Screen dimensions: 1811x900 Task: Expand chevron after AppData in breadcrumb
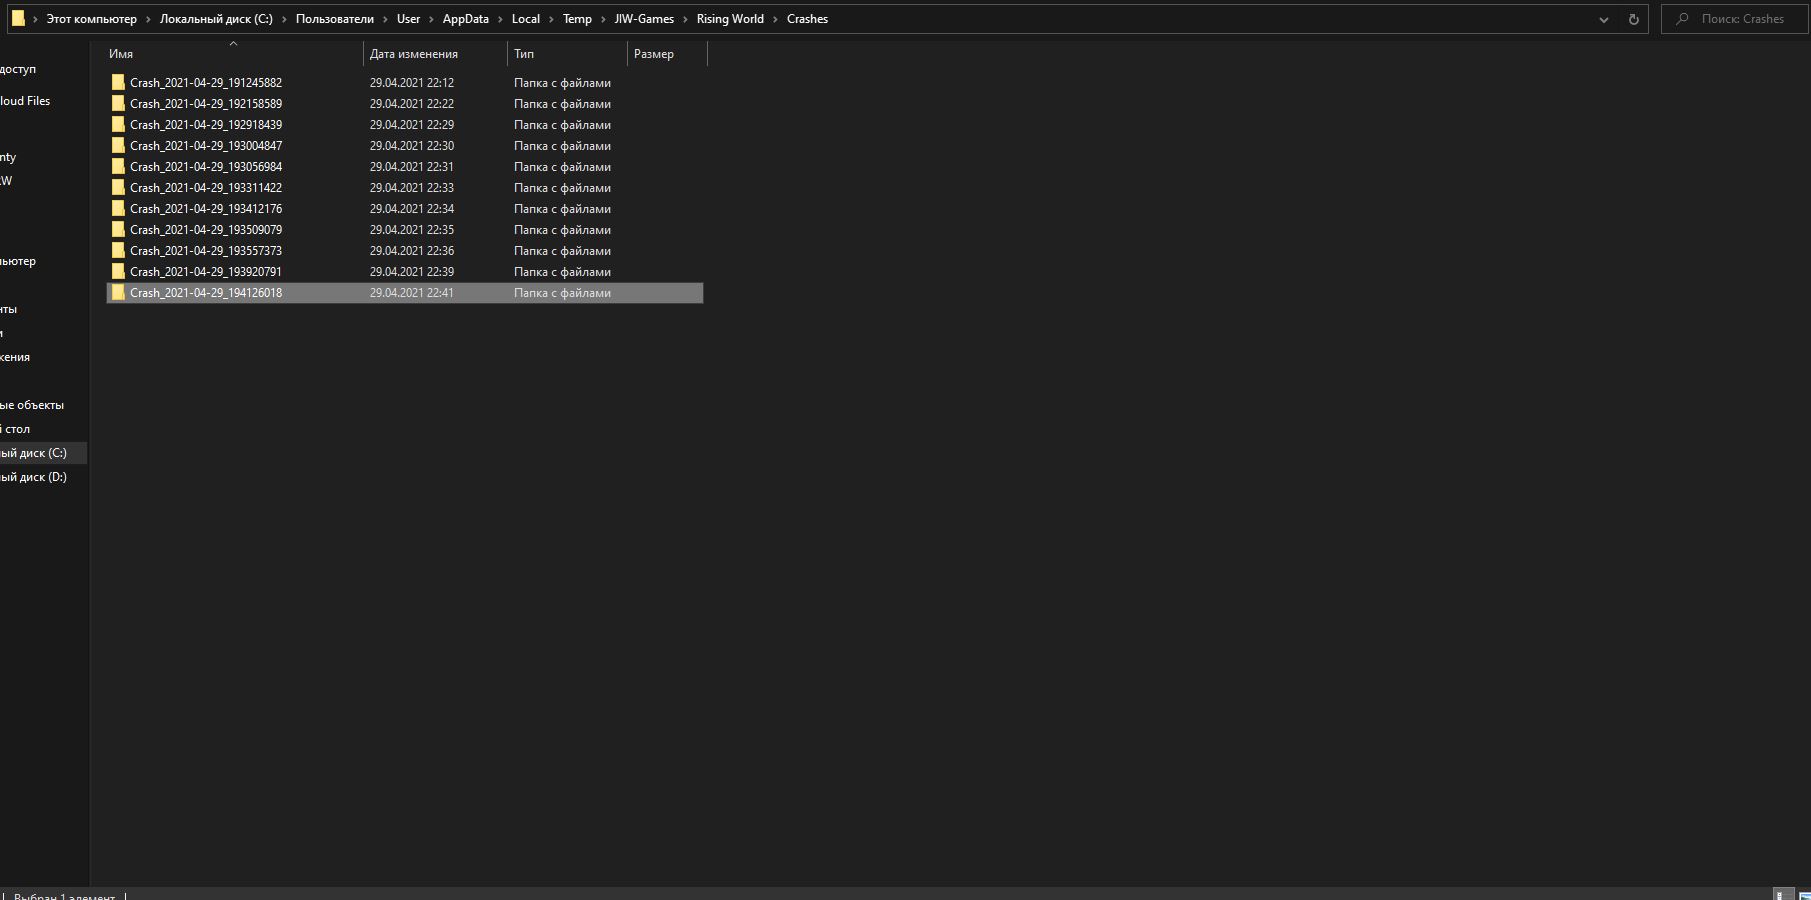(500, 19)
